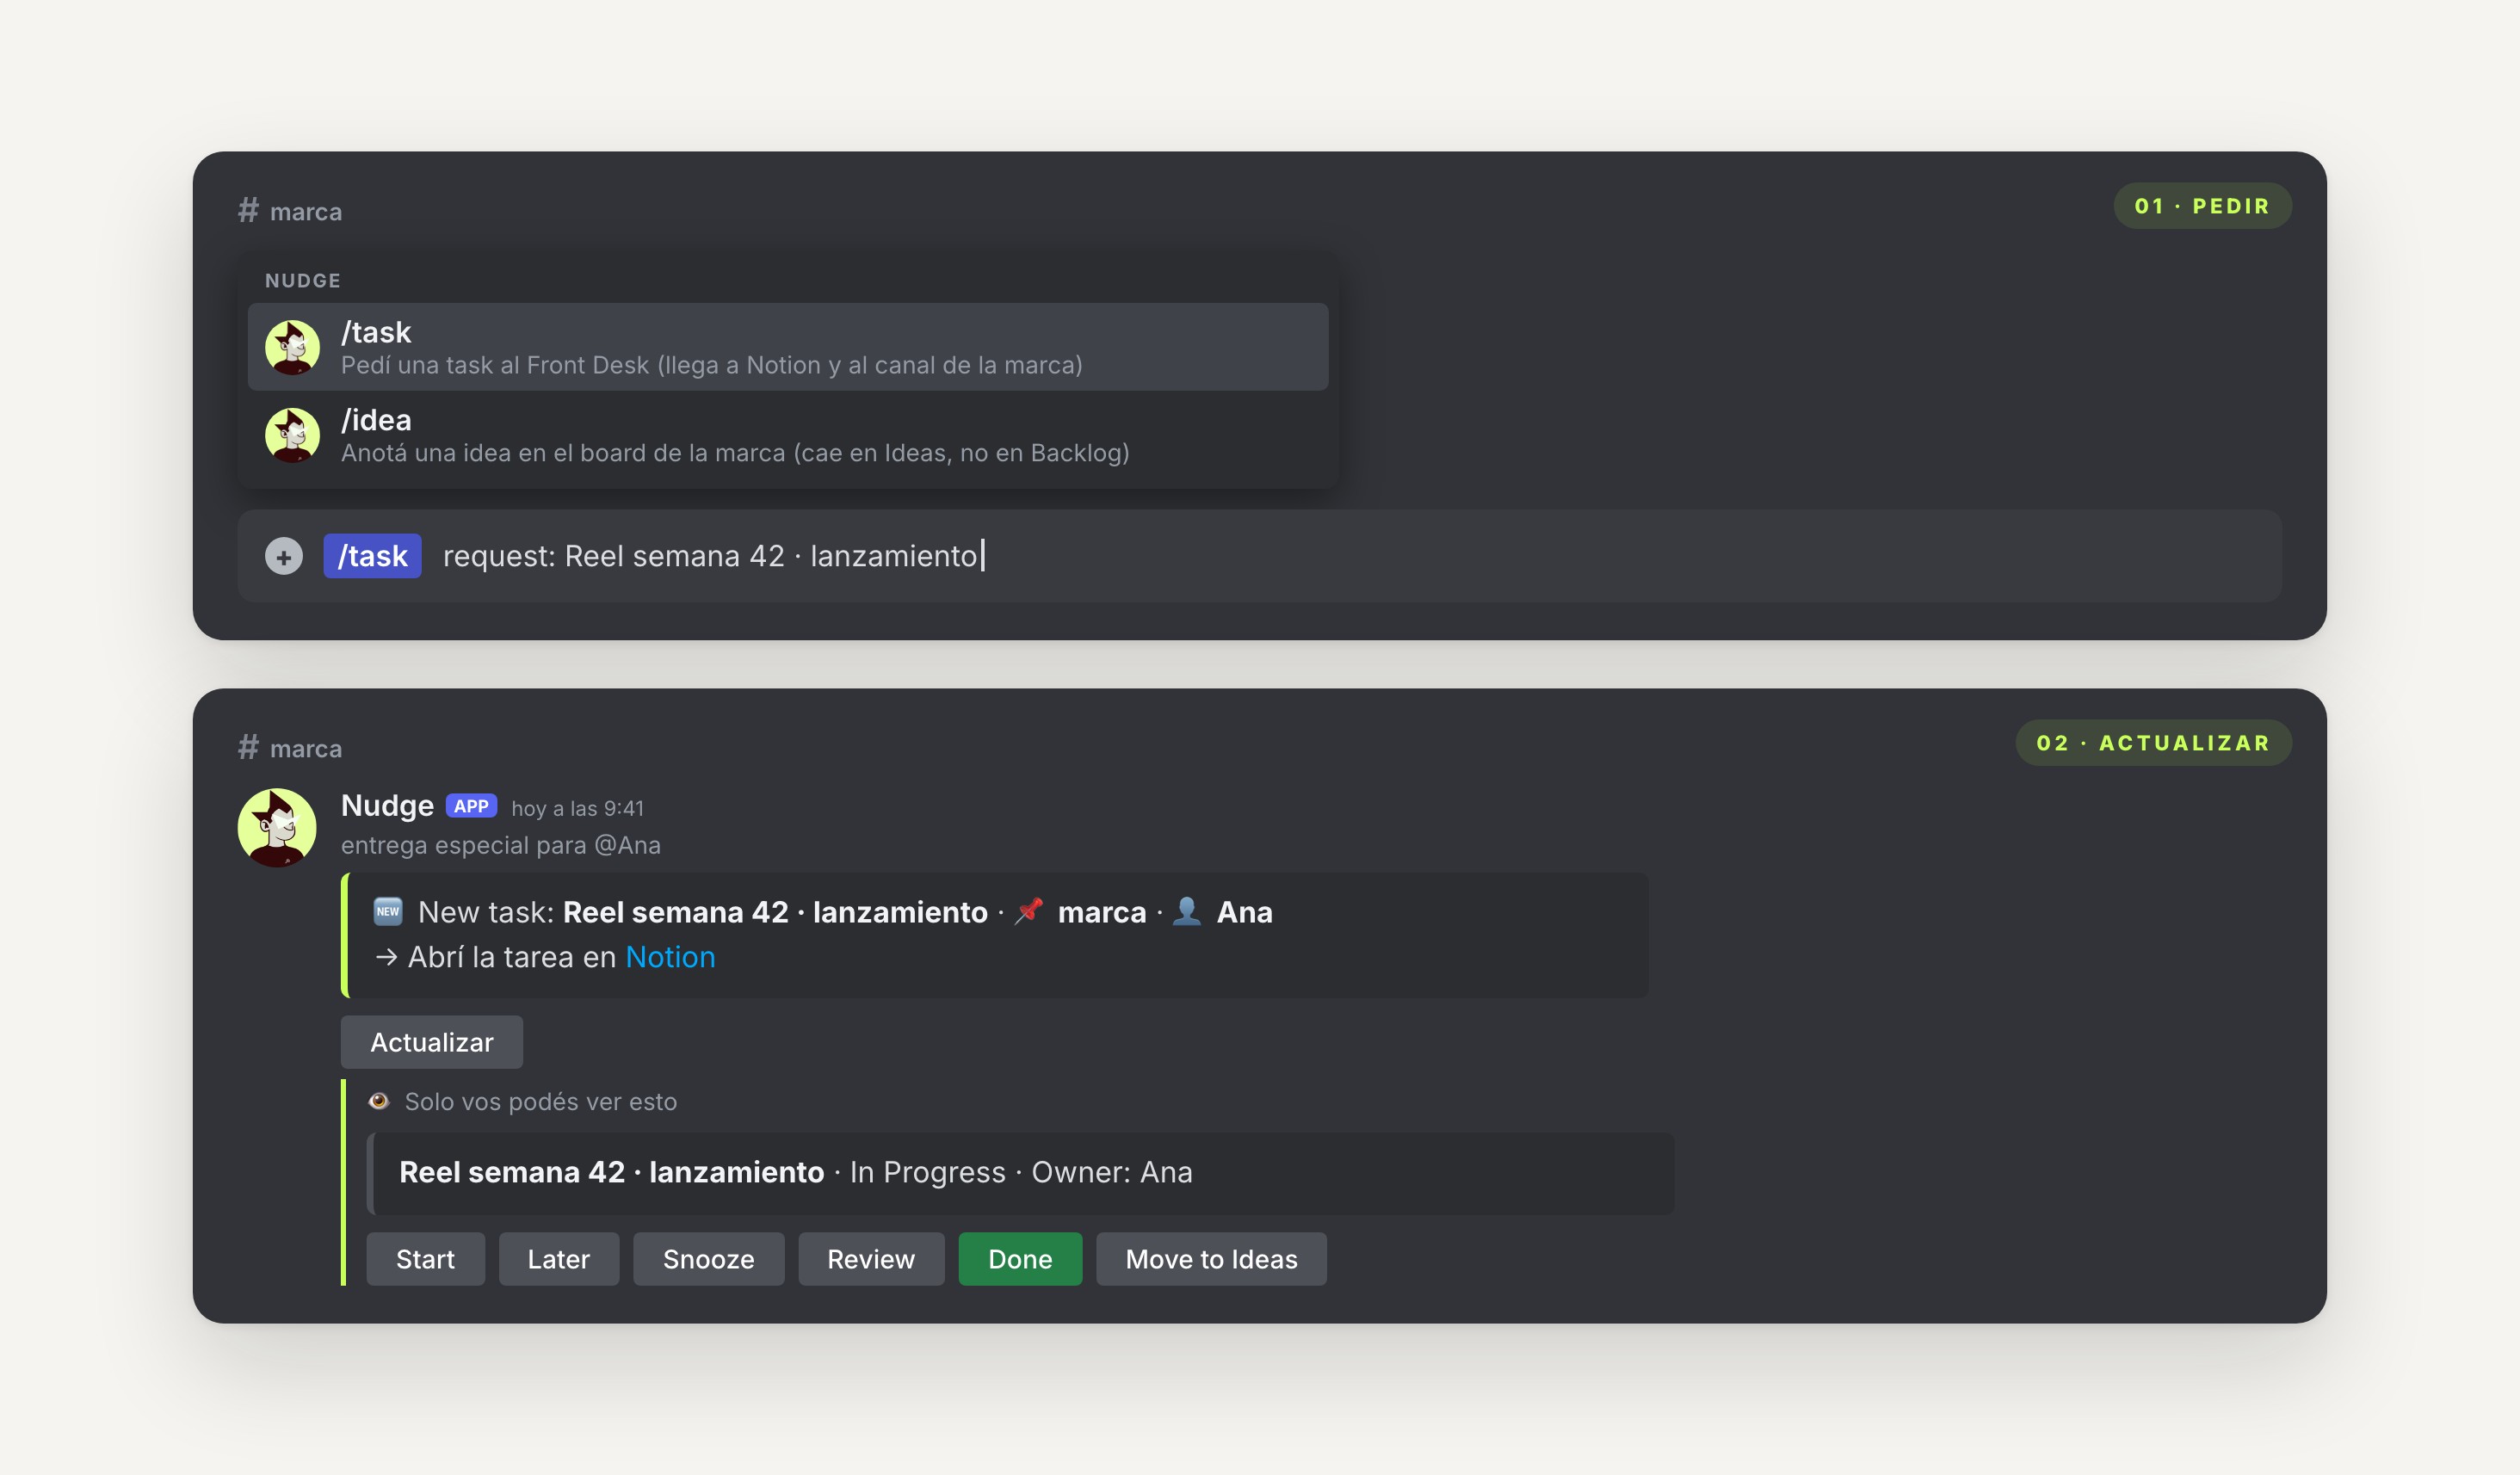2520x1475 pixels.
Task: Click the person silhouette emoji before Ana
Action: click(x=1186, y=911)
